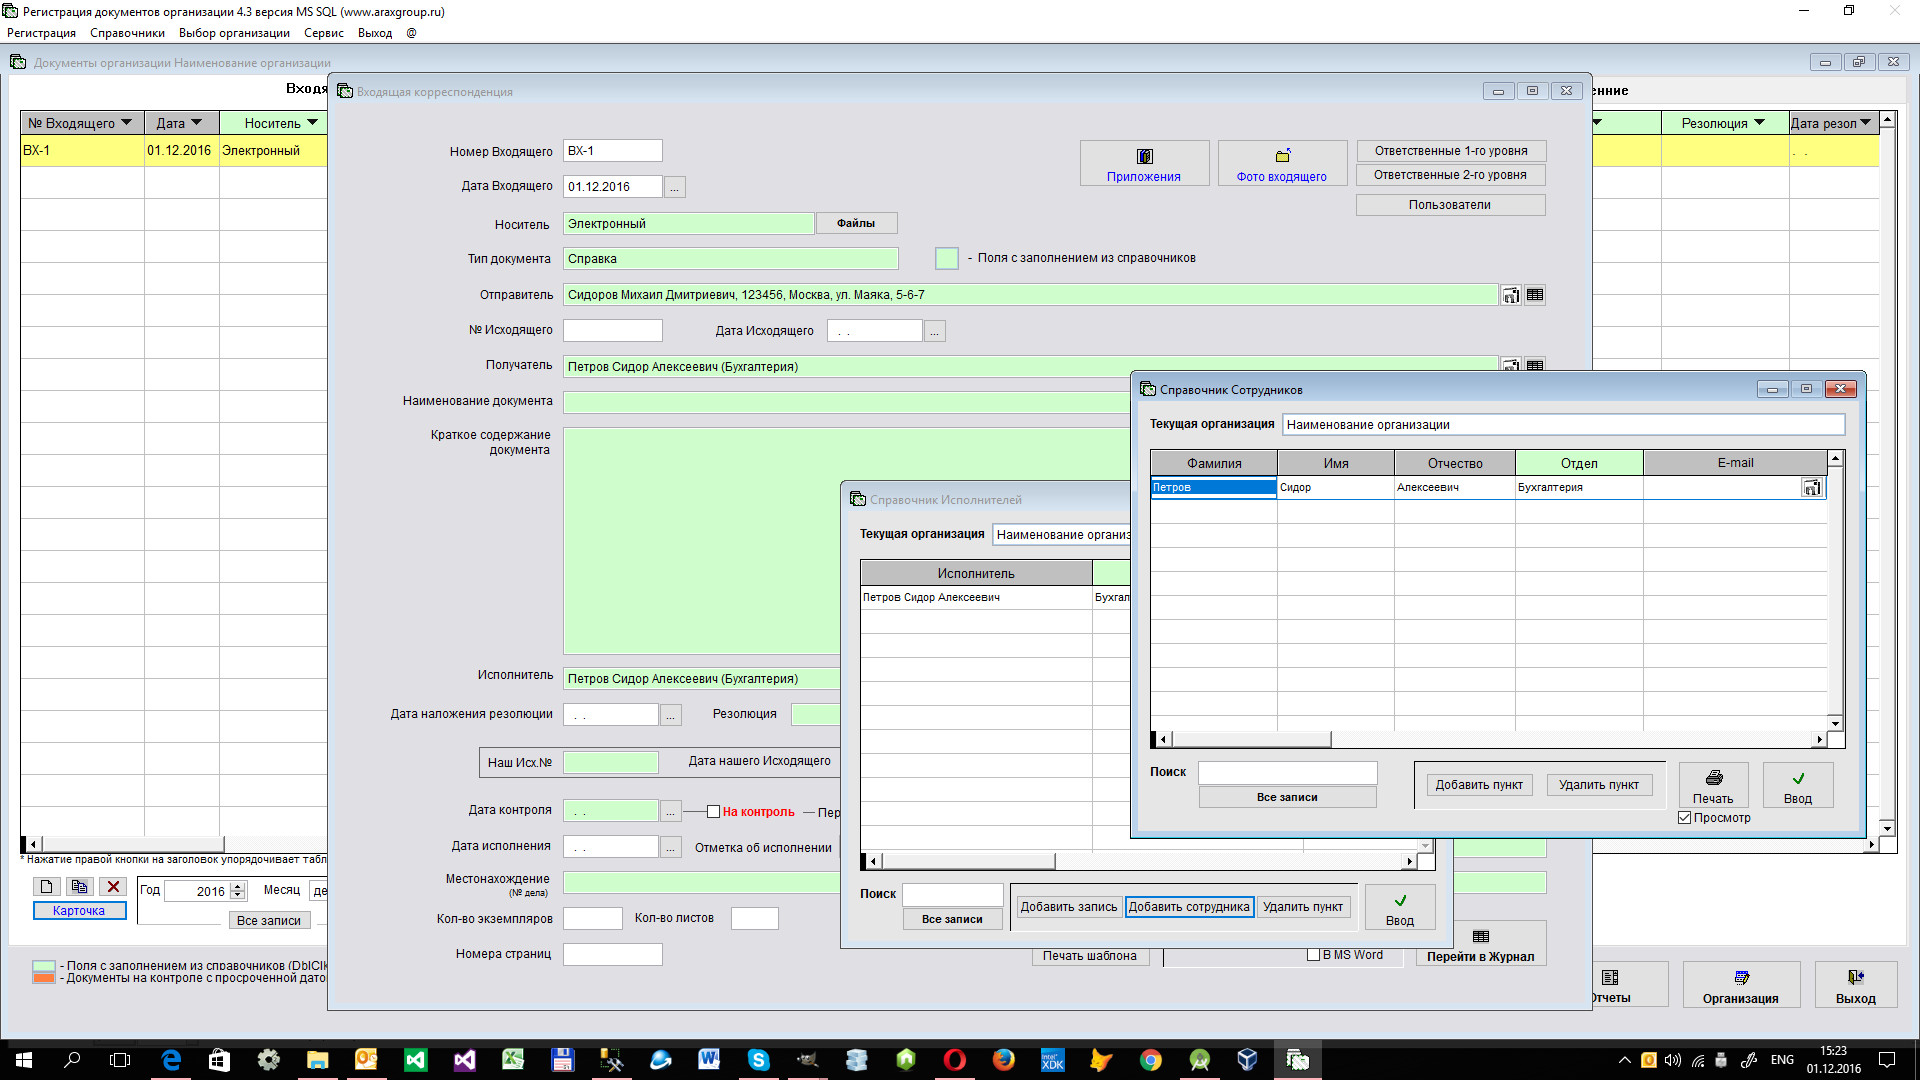Open Приложения attachments icon button
This screenshot has width=1920, height=1080.
[x=1144, y=156]
